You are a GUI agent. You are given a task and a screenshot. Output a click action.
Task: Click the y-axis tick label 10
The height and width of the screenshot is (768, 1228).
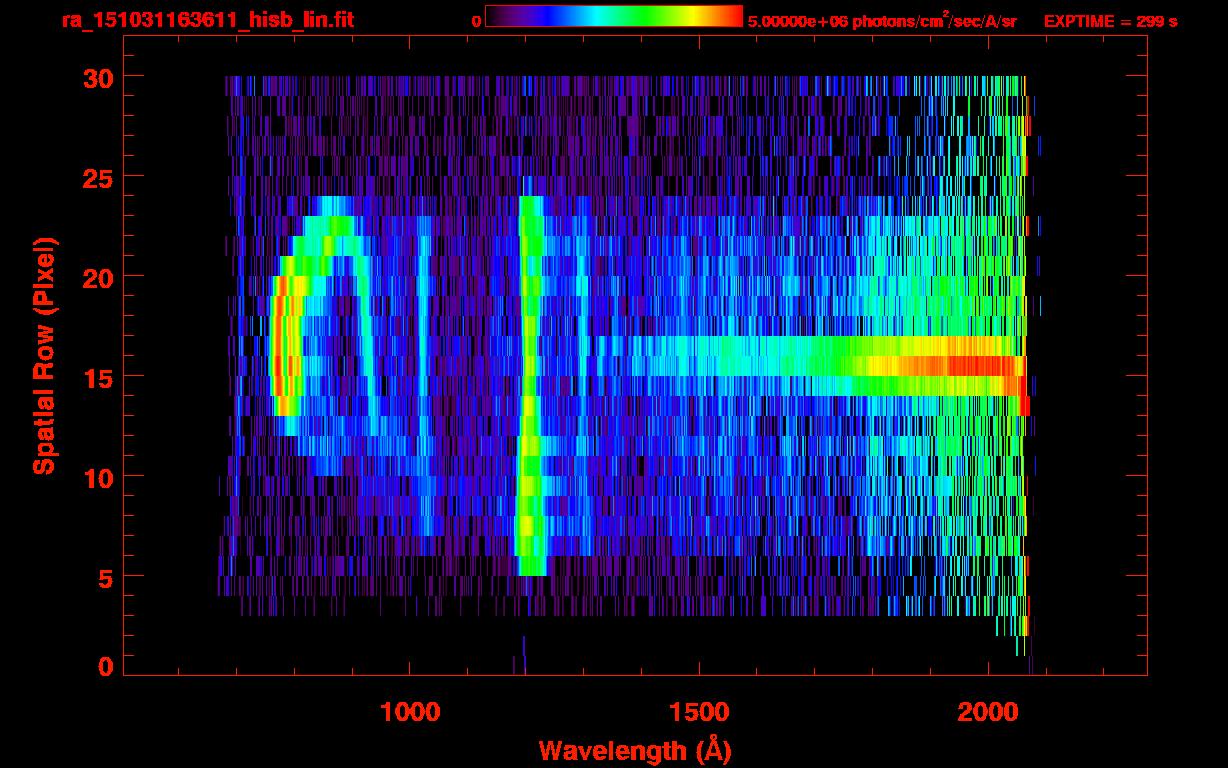[x=97, y=477]
